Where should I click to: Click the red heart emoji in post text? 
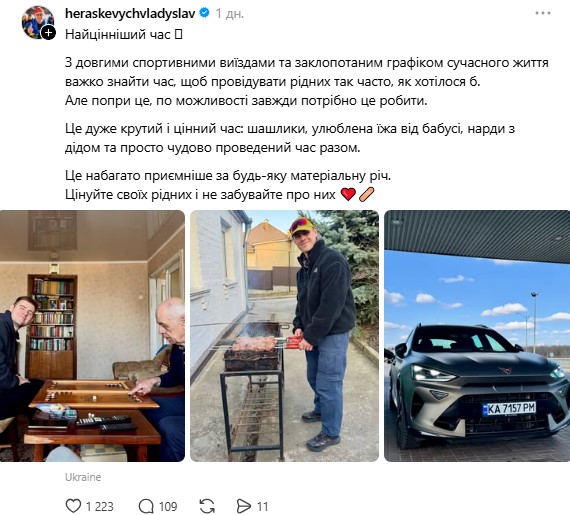coord(348,194)
